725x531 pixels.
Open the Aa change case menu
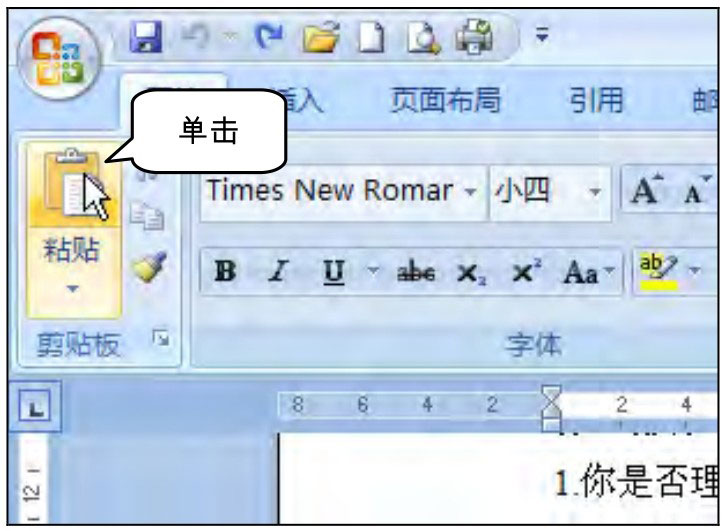click(588, 272)
